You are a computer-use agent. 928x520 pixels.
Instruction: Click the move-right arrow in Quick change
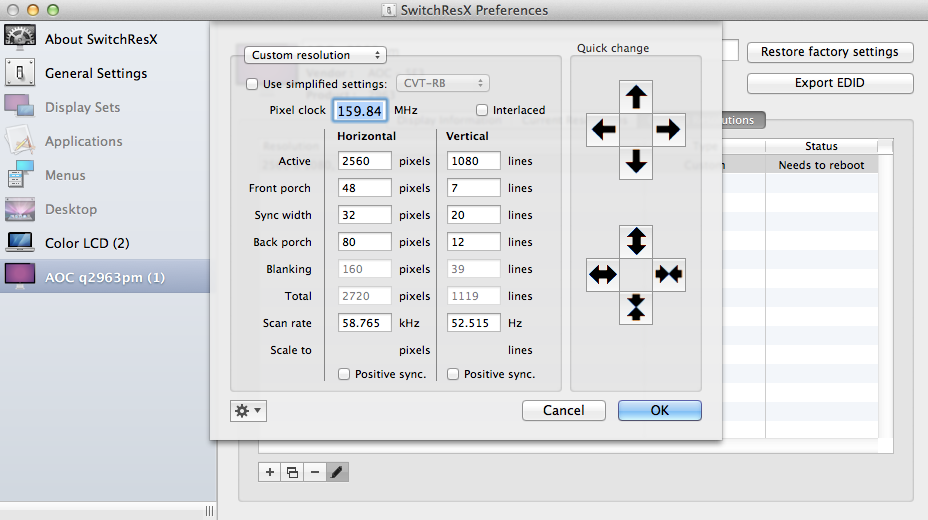pyautogui.click(x=669, y=130)
